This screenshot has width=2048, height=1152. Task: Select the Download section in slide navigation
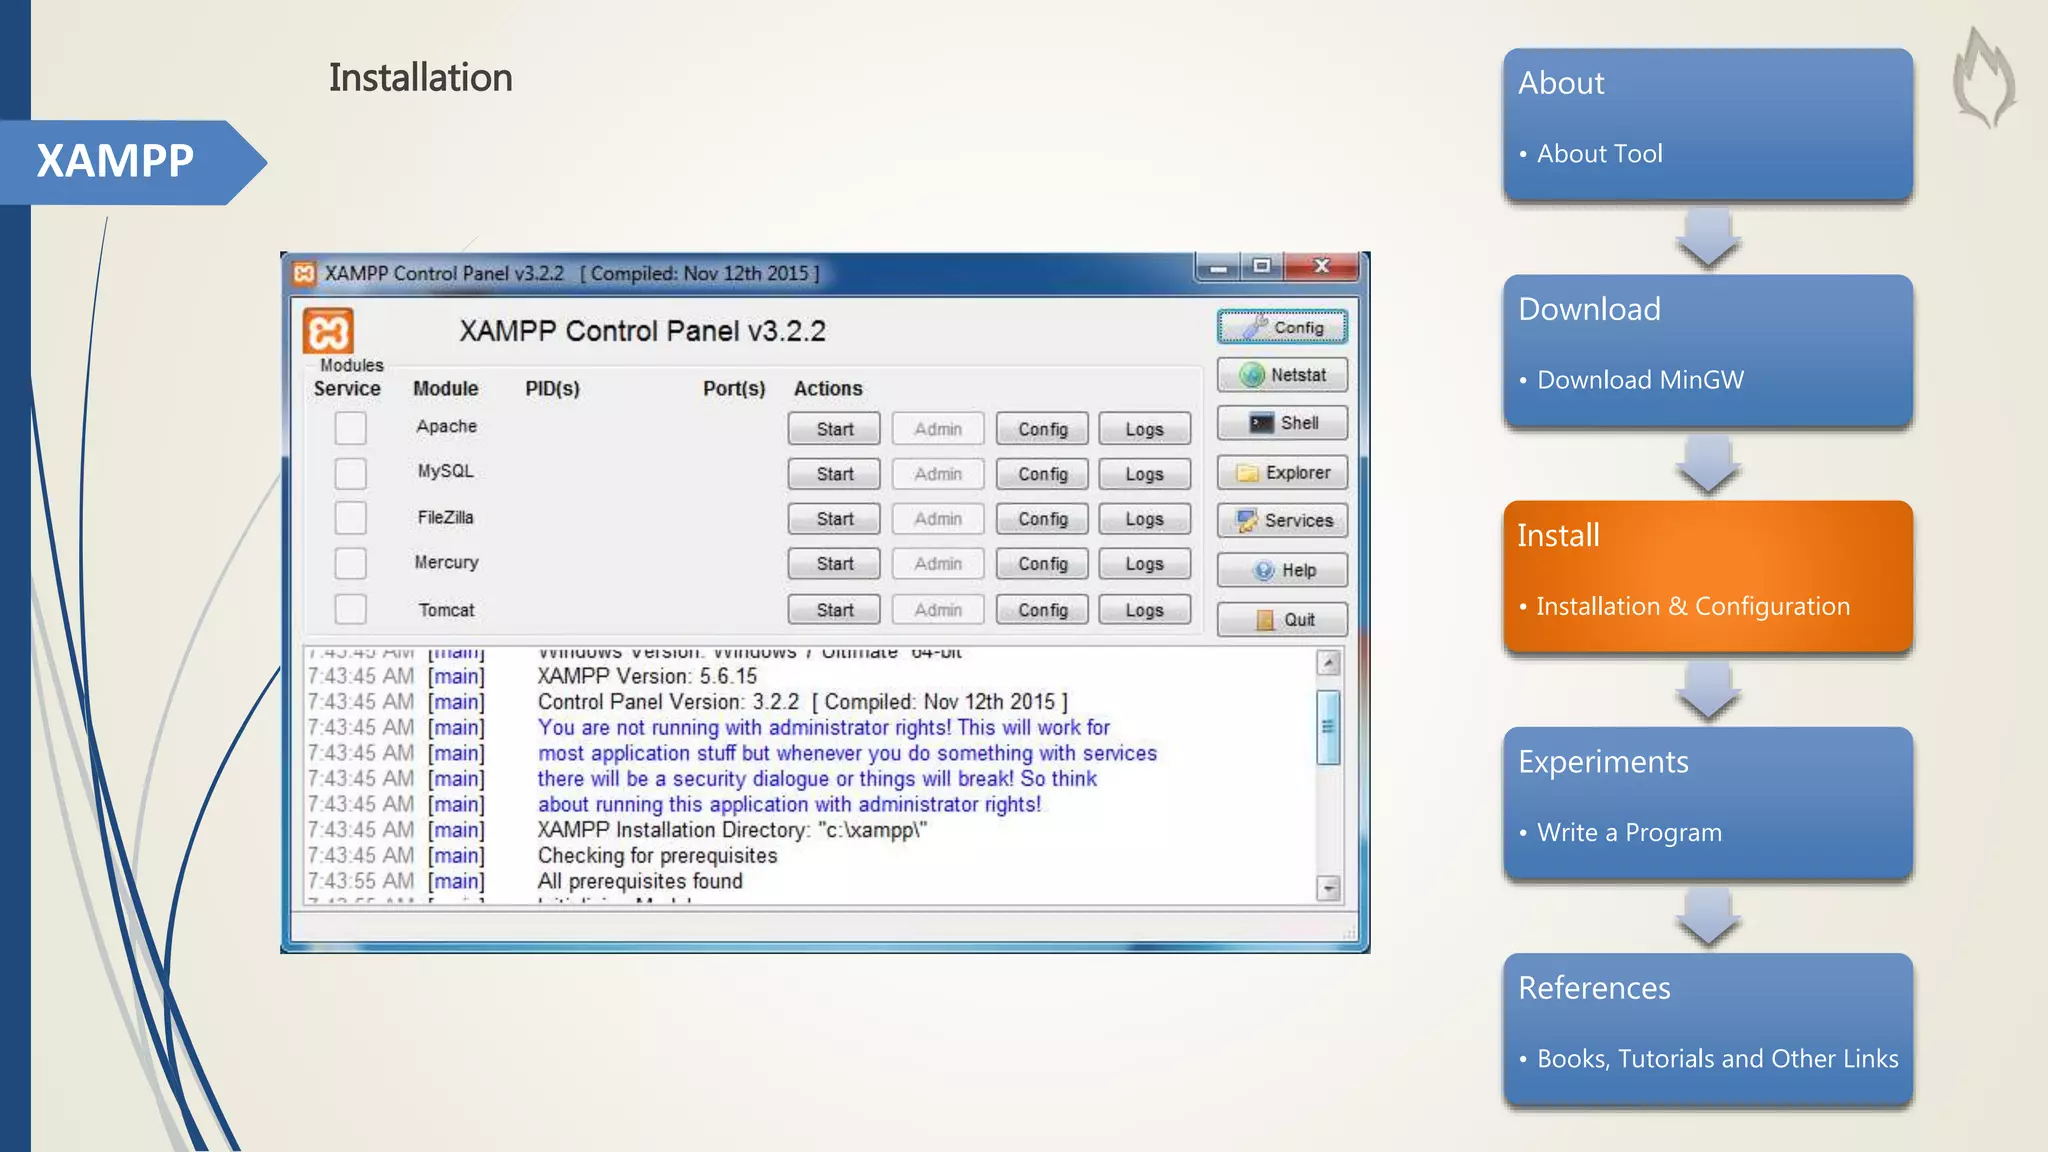pyautogui.click(x=1707, y=350)
